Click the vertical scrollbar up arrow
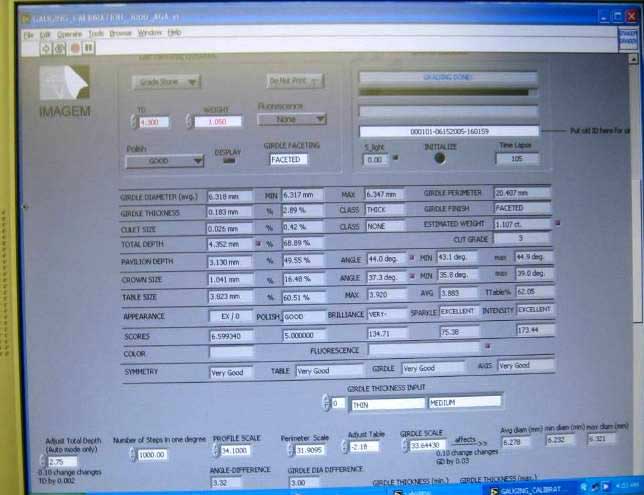 (633, 59)
